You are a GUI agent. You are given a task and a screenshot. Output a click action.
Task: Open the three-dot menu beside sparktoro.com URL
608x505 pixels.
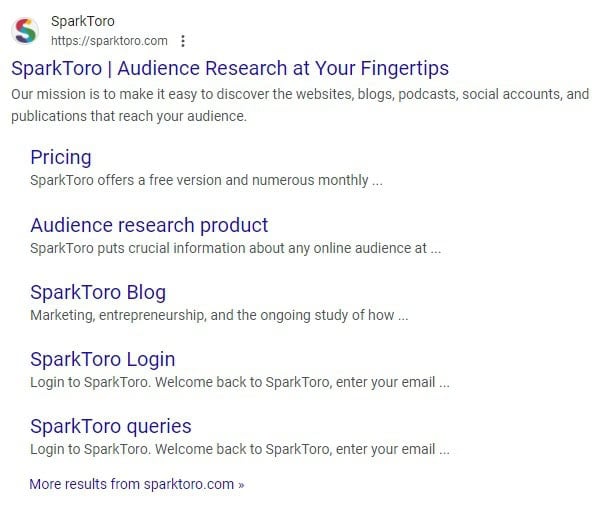click(183, 41)
